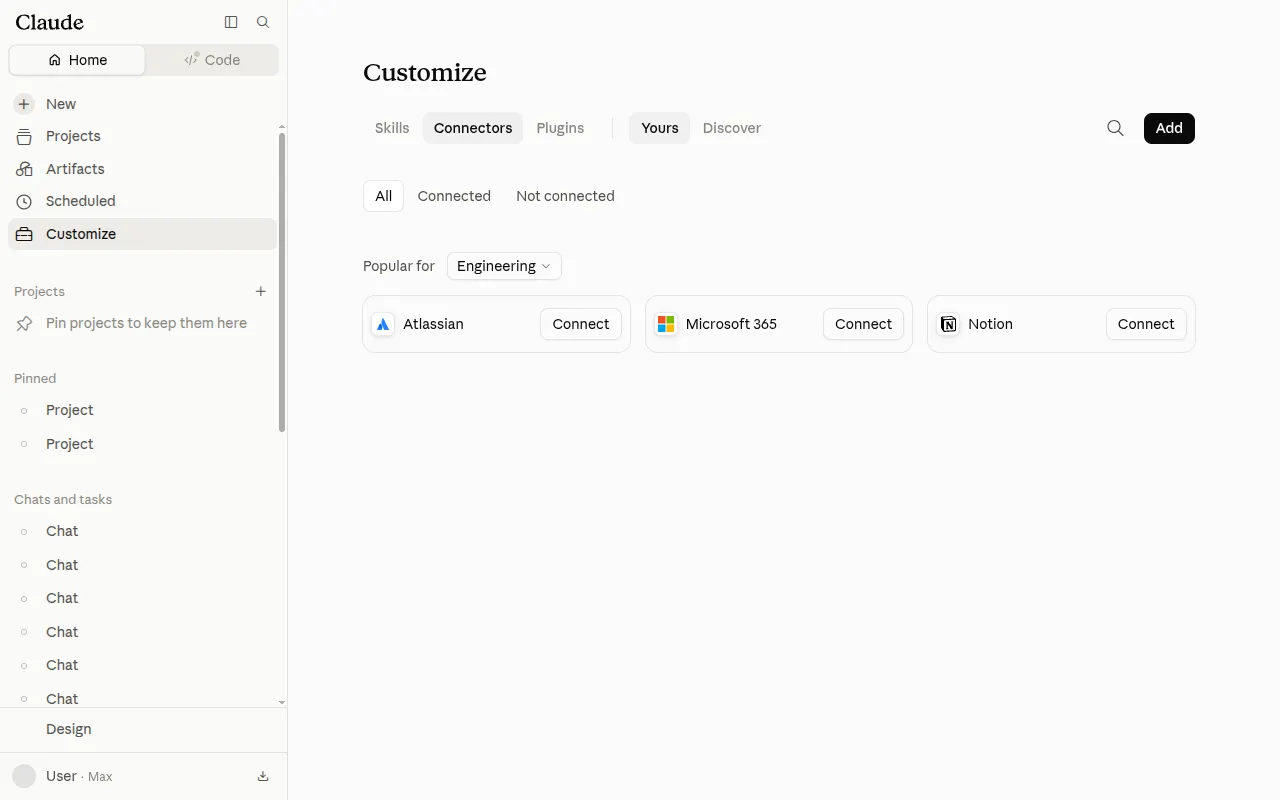Show the Yours connectors view
1280x800 pixels.
660,128
